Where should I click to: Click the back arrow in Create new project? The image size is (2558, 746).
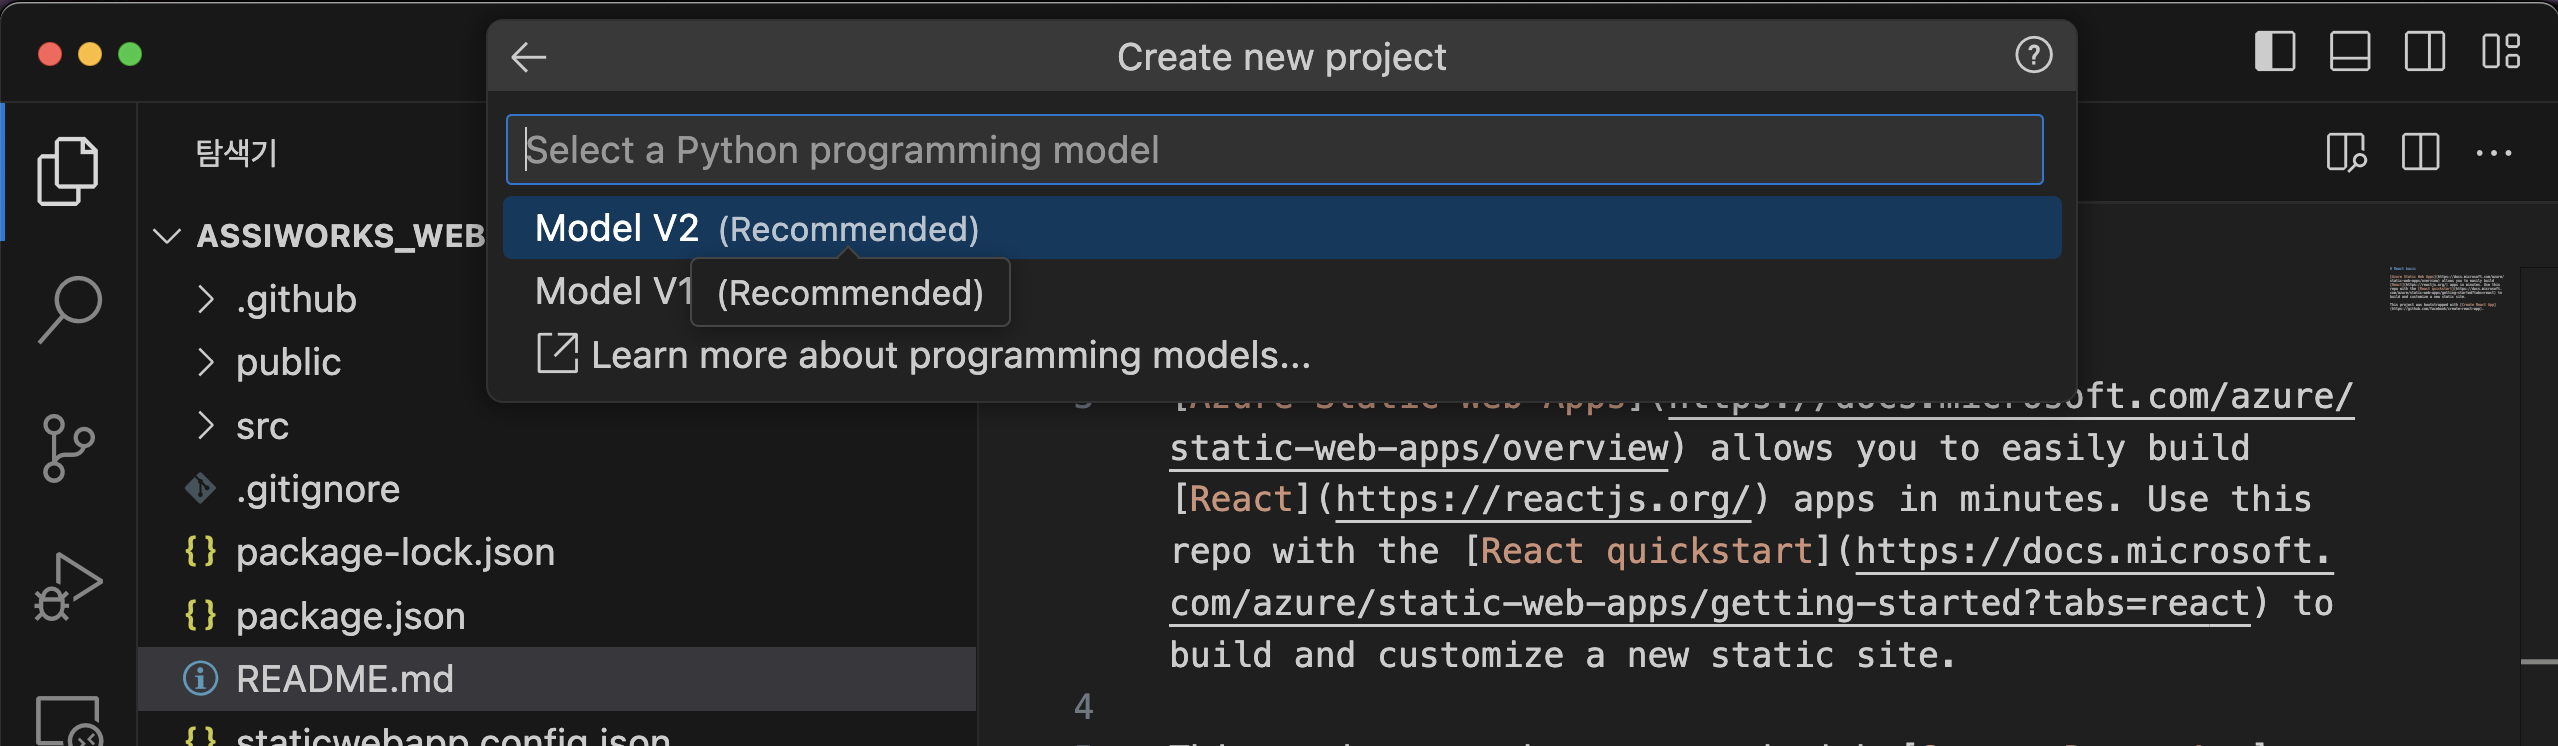(528, 57)
